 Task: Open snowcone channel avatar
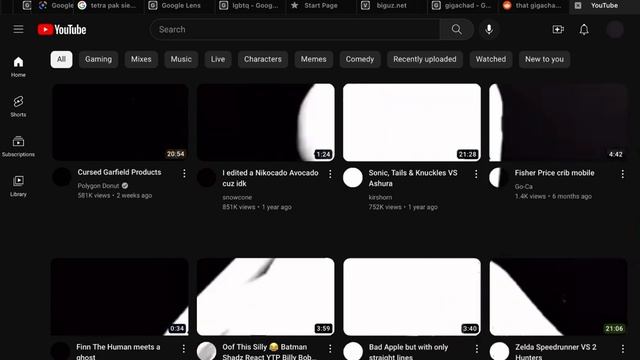pos(207,178)
